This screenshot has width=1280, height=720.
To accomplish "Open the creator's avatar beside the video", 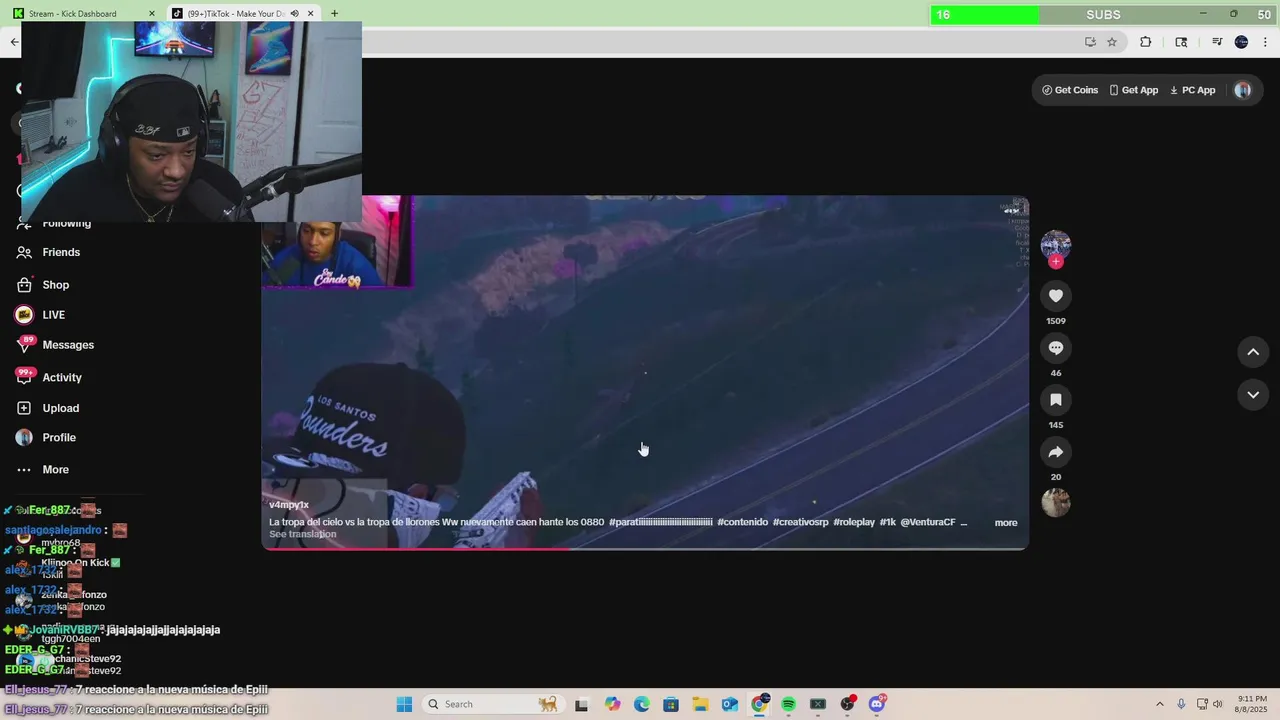I will 1056,245.
